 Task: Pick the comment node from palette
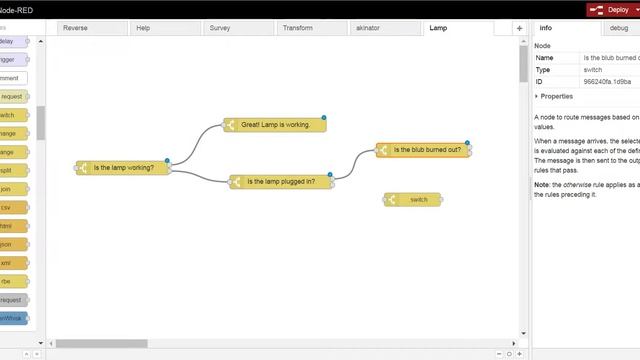[x=13, y=78]
